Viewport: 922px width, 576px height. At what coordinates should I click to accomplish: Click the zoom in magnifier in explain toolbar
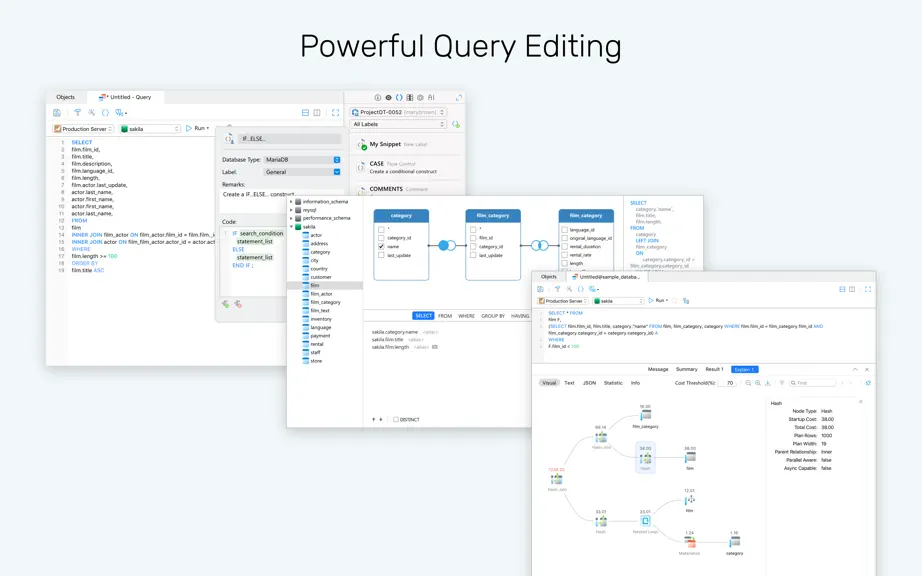[758, 383]
